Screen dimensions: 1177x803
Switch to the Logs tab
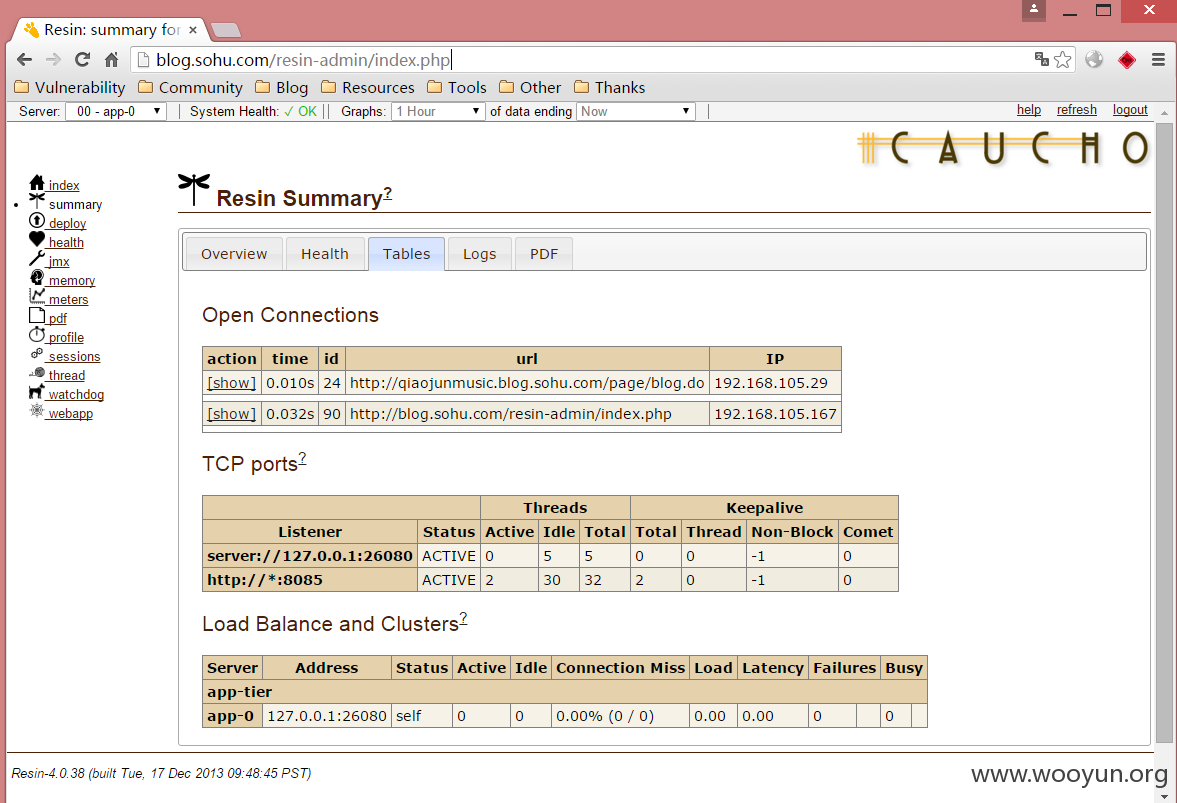480,254
